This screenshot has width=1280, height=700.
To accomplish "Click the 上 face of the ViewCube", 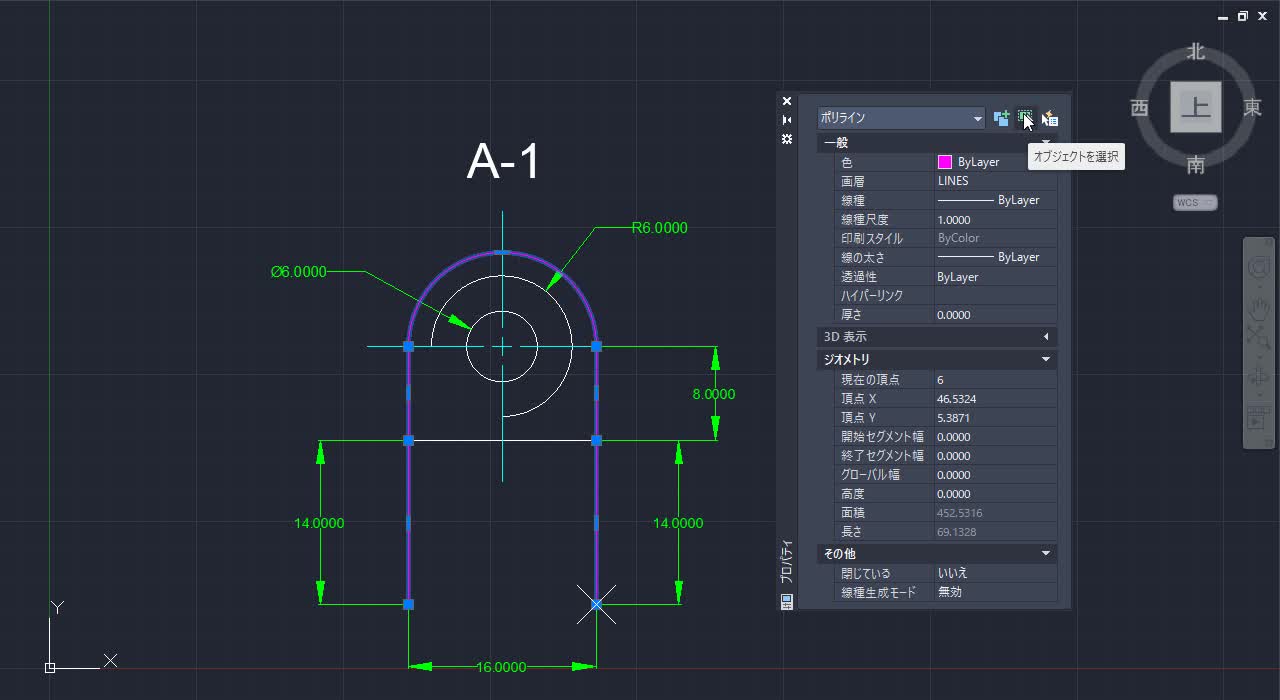I will coord(1196,107).
